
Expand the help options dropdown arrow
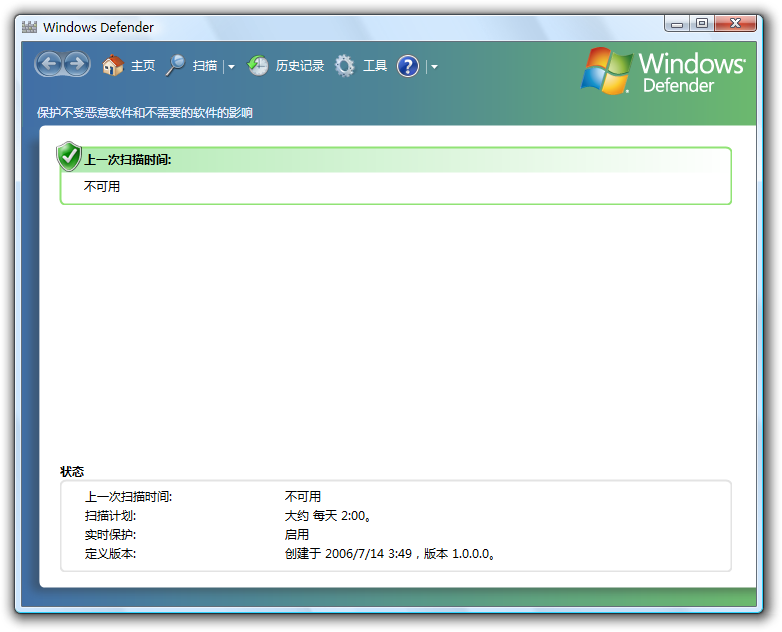click(x=434, y=66)
